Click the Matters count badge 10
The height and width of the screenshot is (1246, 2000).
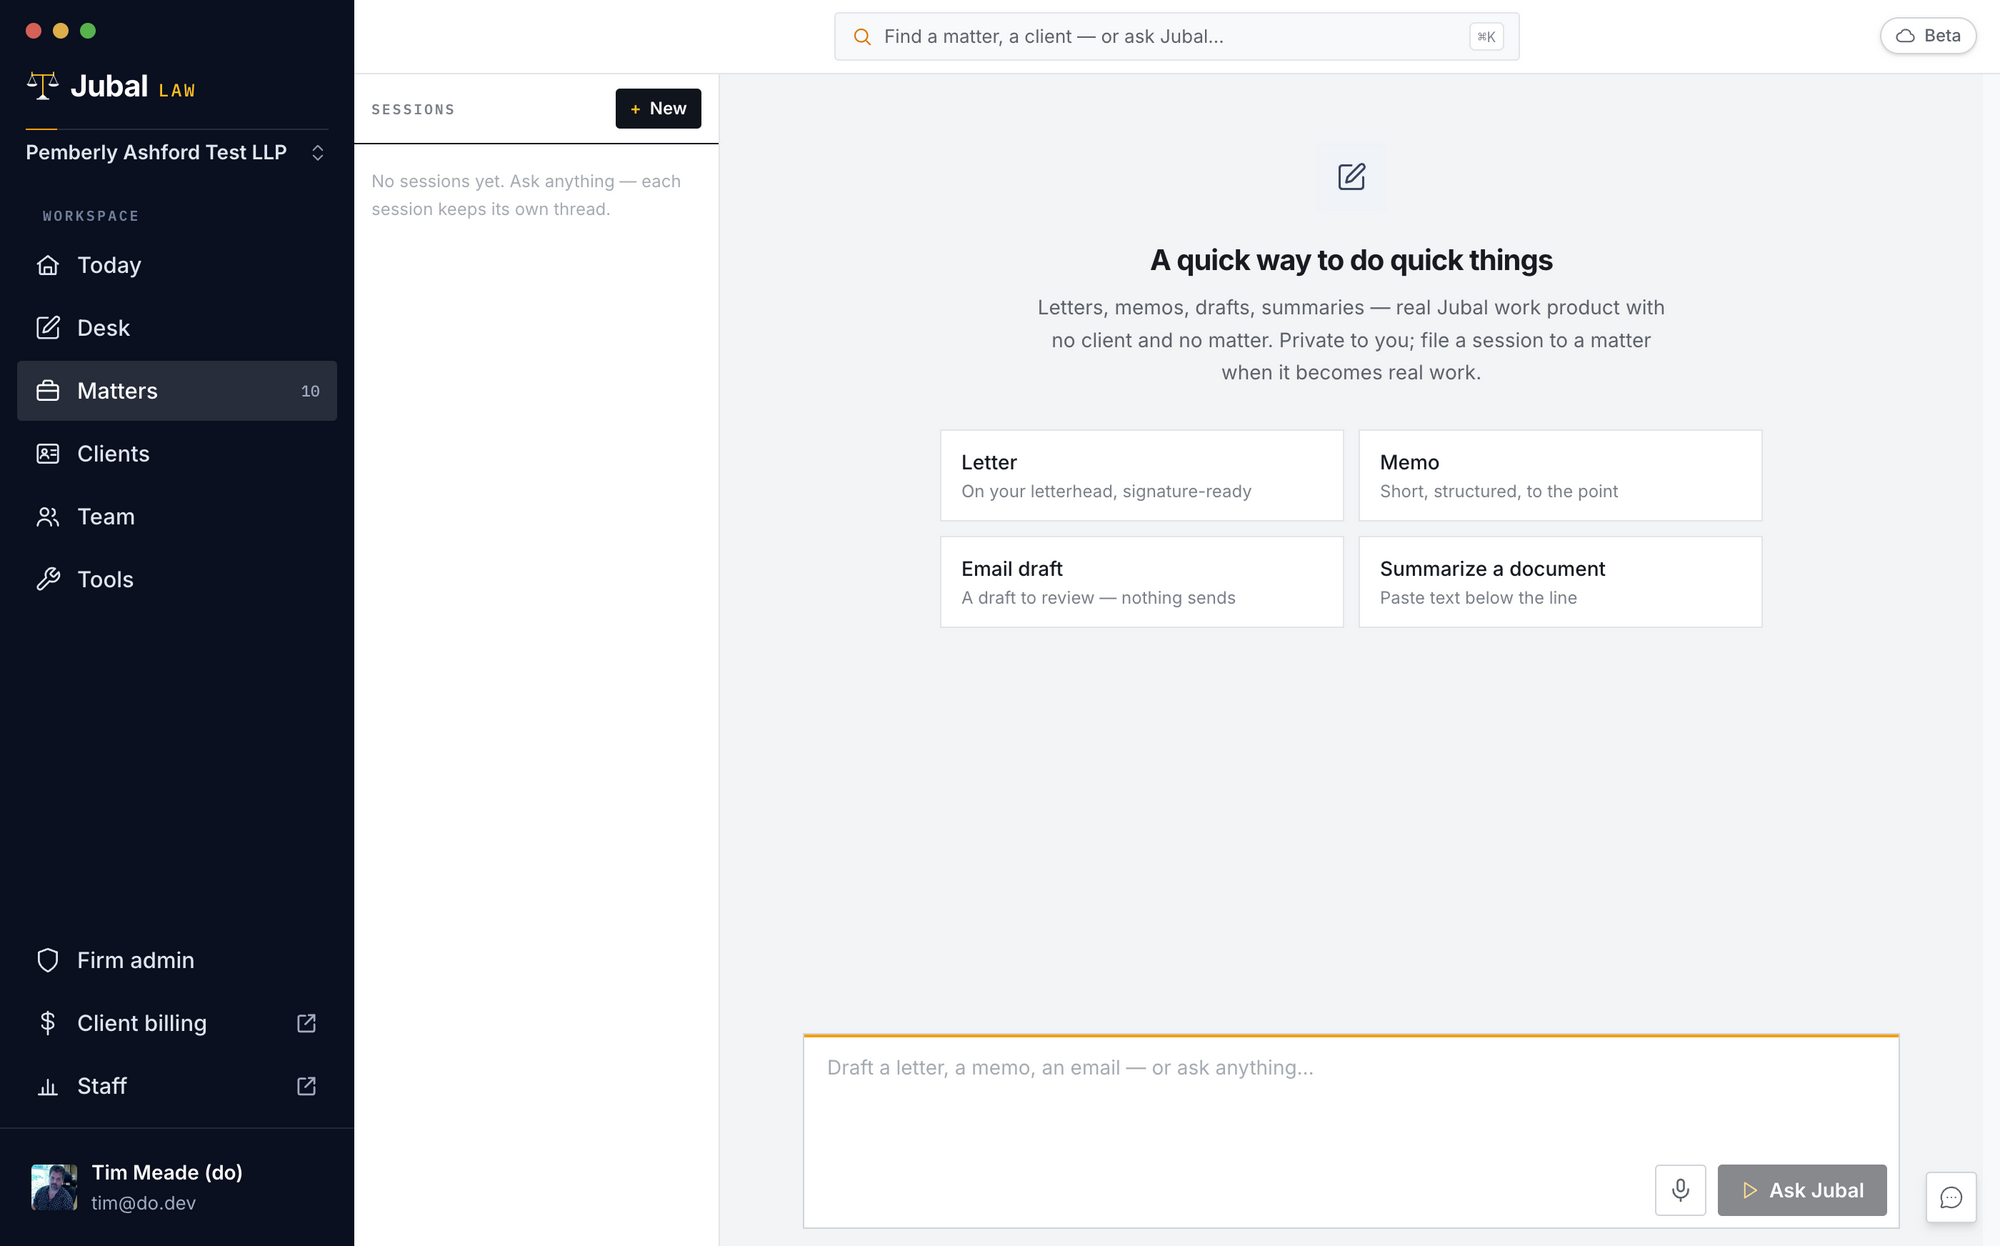pyautogui.click(x=310, y=391)
